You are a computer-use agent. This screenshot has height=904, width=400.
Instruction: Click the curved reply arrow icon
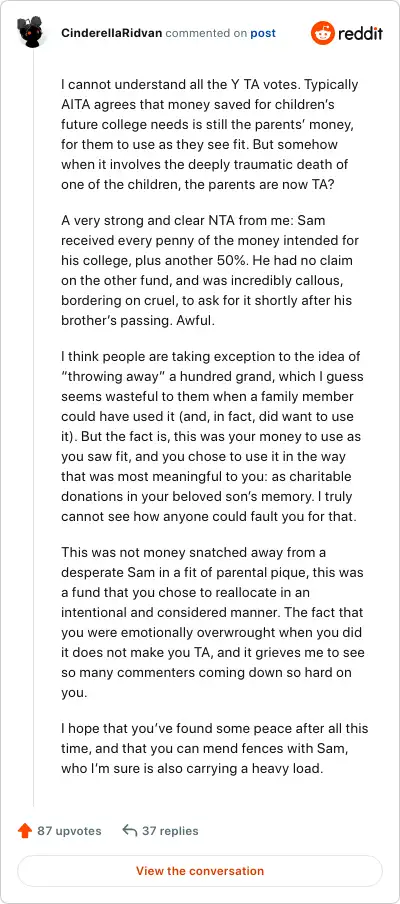coord(130,831)
